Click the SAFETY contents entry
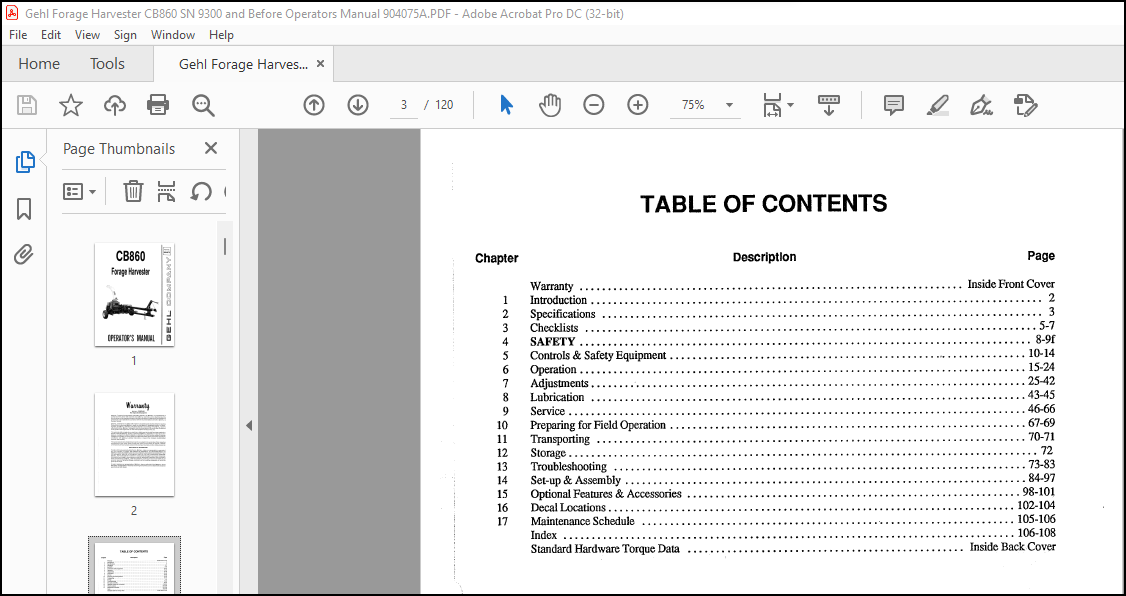Viewport: 1126px width, 596px height. 552,342
